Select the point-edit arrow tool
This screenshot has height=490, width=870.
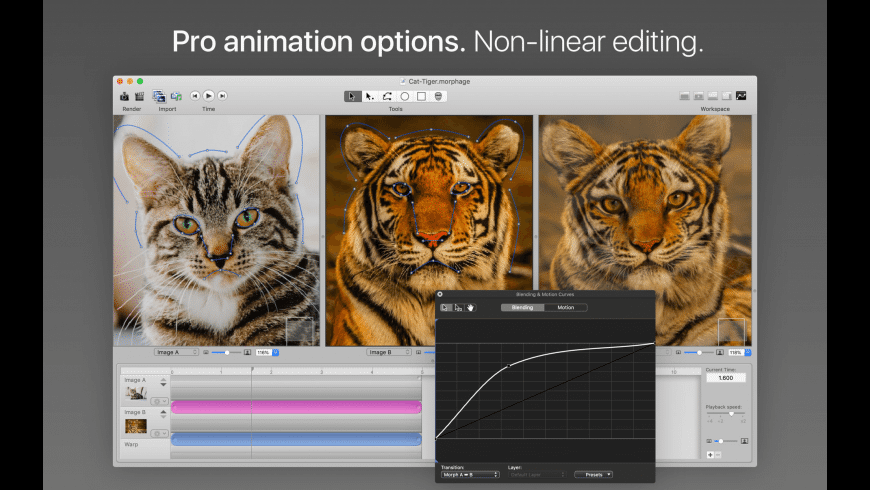(370, 97)
